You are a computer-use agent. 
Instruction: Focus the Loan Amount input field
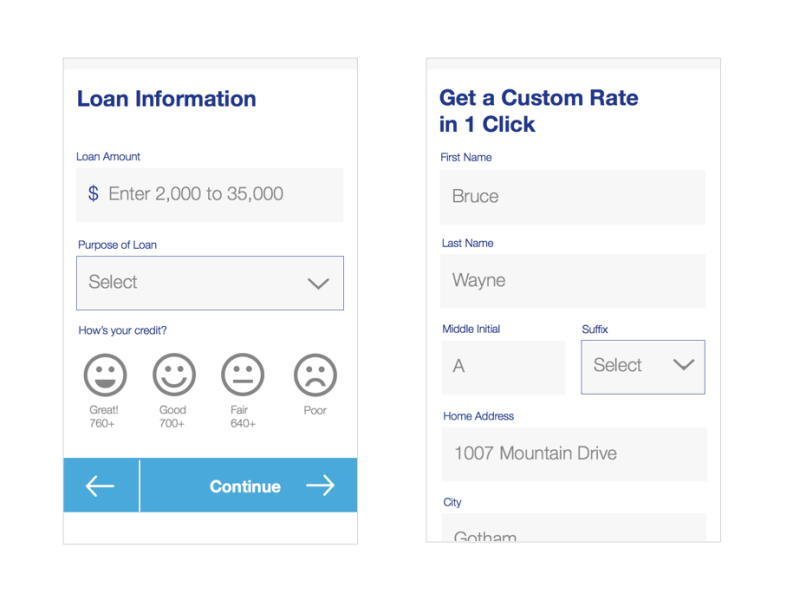(x=210, y=195)
